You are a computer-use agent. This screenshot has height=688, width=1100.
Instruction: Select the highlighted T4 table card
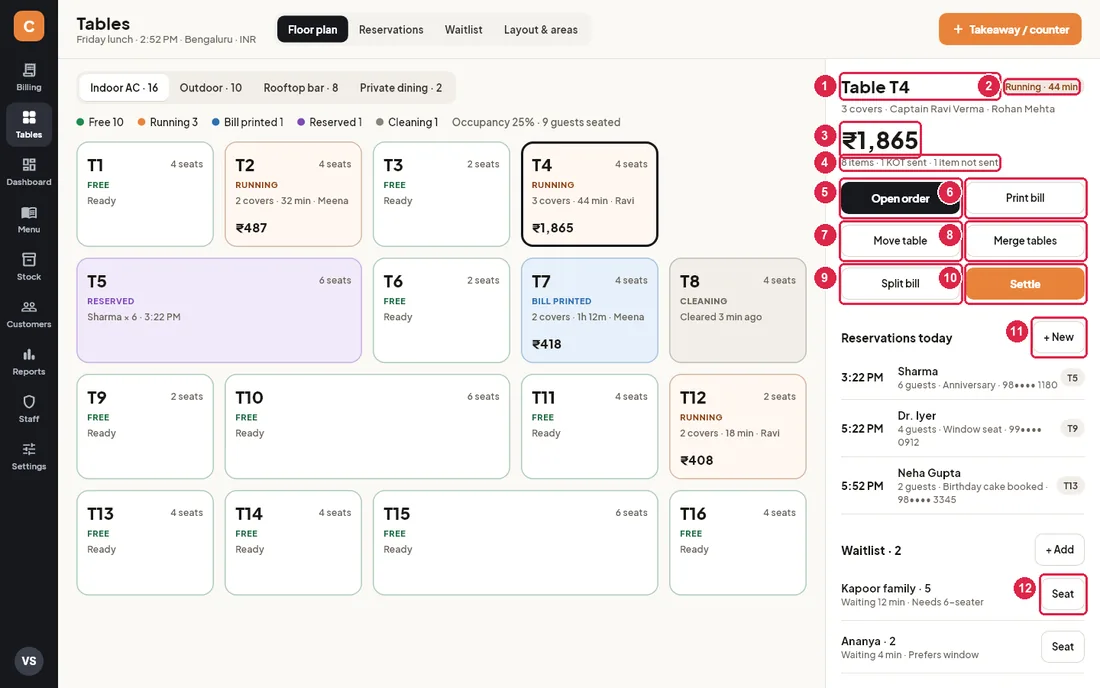(x=589, y=194)
